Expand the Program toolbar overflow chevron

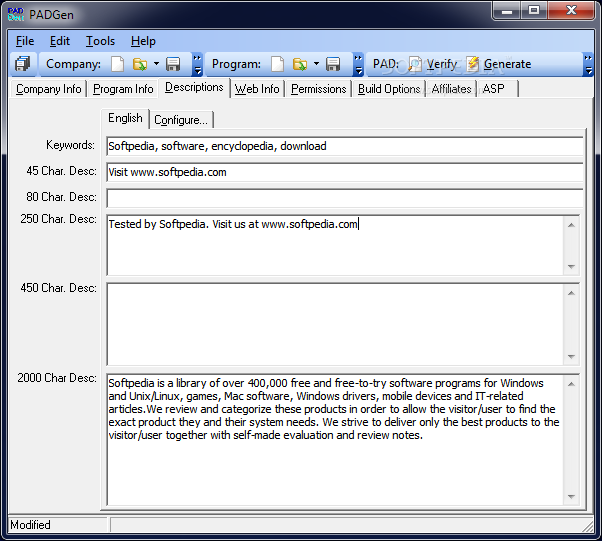[358, 64]
